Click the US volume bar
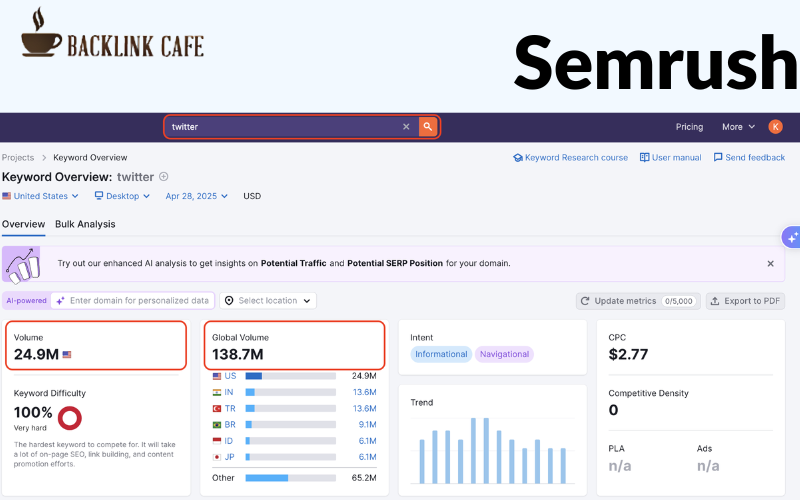The width and height of the screenshot is (800, 500). click(291, 376)
